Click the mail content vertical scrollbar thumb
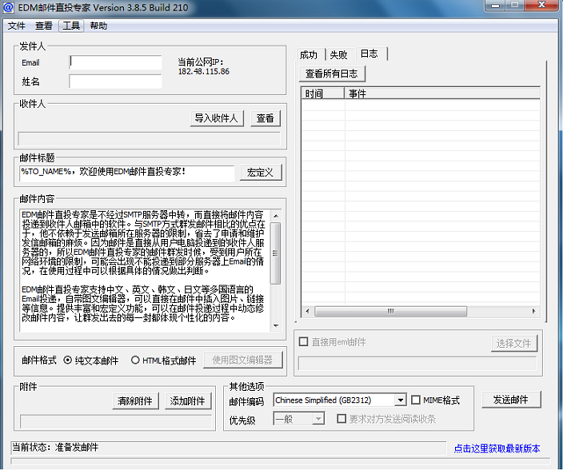563x470 pixels. coord(275,253)
